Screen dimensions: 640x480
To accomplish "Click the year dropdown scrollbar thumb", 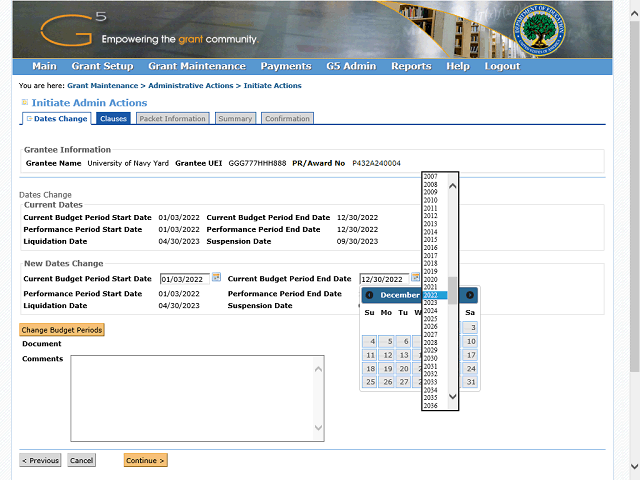I will [452, 289].
